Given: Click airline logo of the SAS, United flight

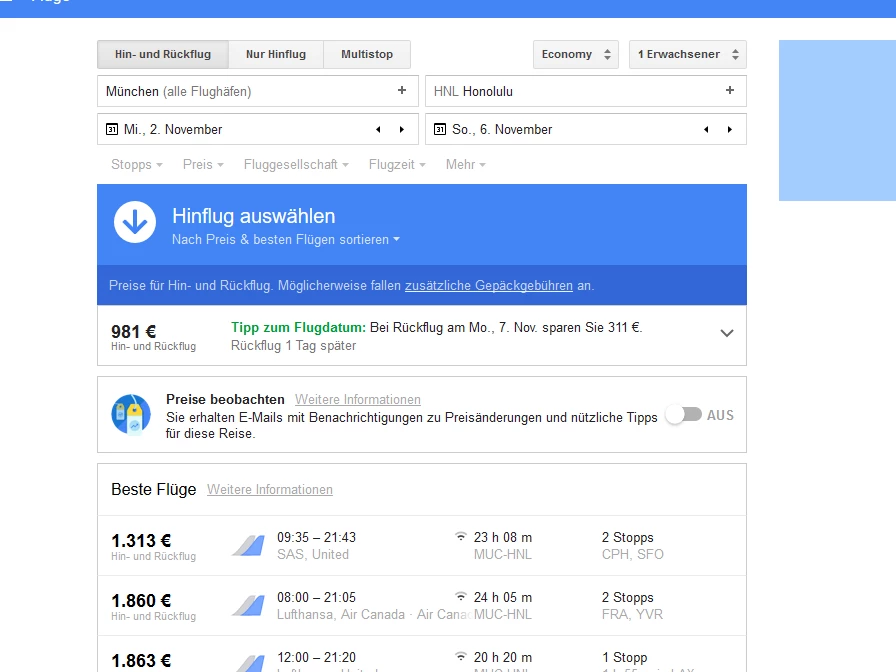Looking at the screenshot, I should [x=249, y=545].
